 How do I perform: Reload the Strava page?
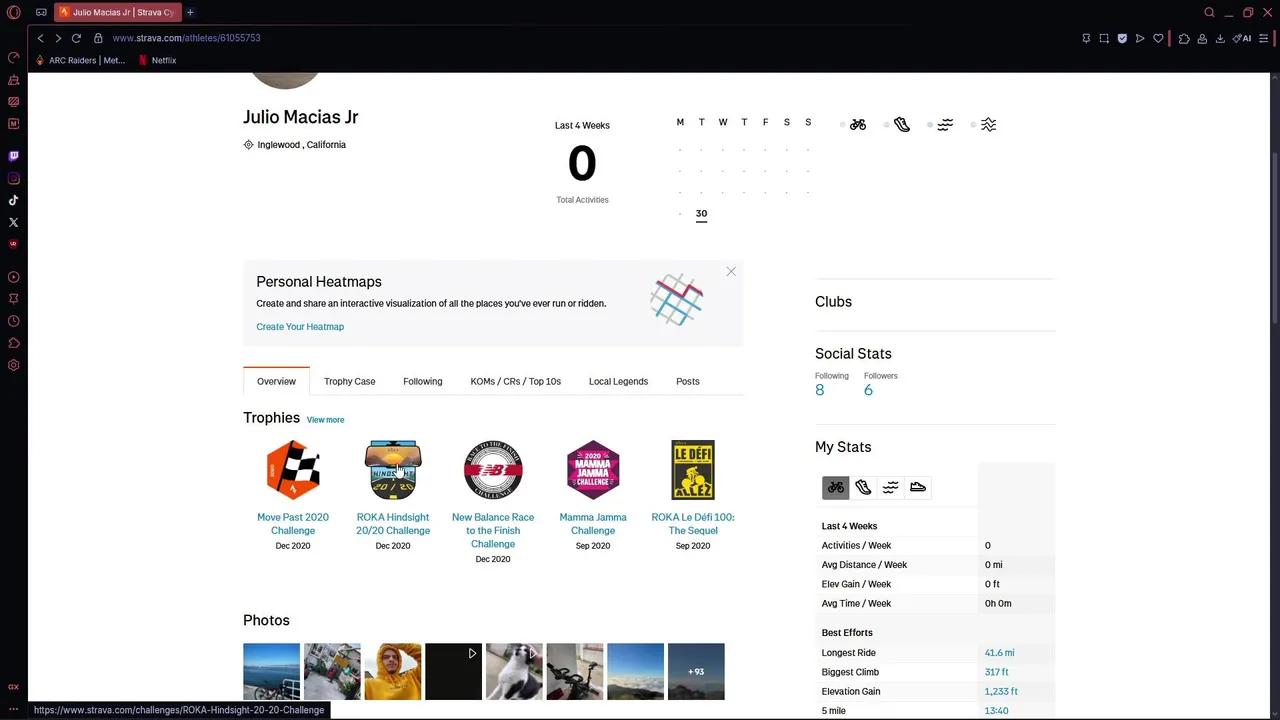click(76, 38)
